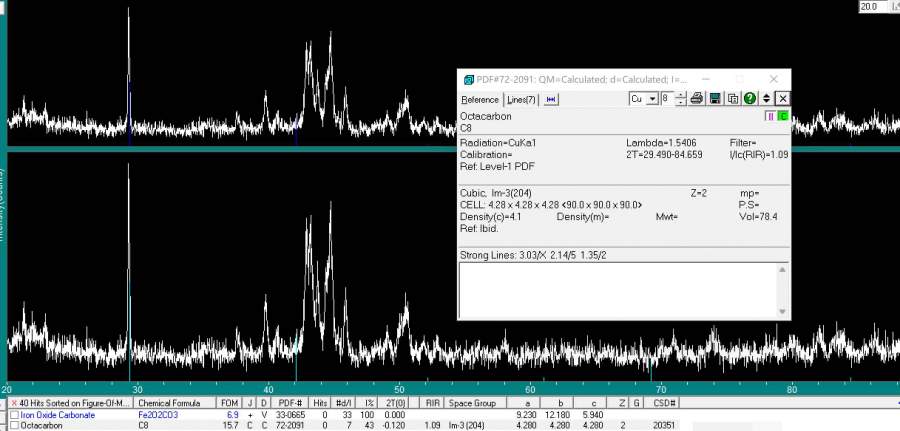Check the Iron Oxide Carbonate checkbox

click(15, 414)
